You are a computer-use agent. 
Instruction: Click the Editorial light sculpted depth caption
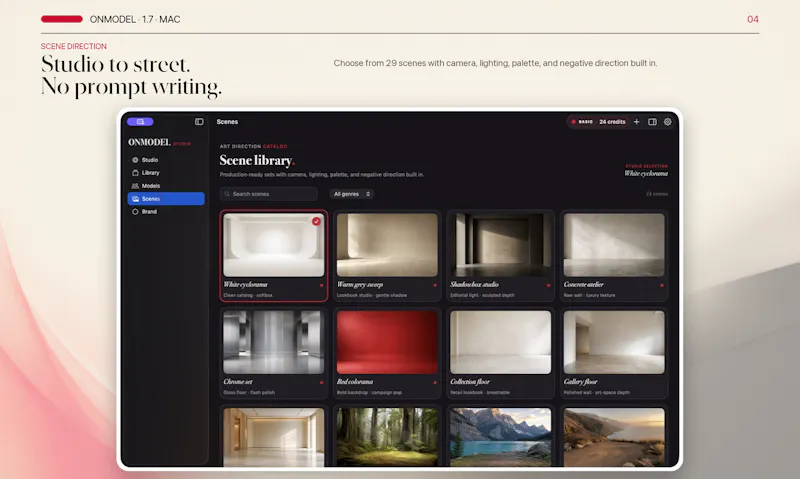coord(482,295)
